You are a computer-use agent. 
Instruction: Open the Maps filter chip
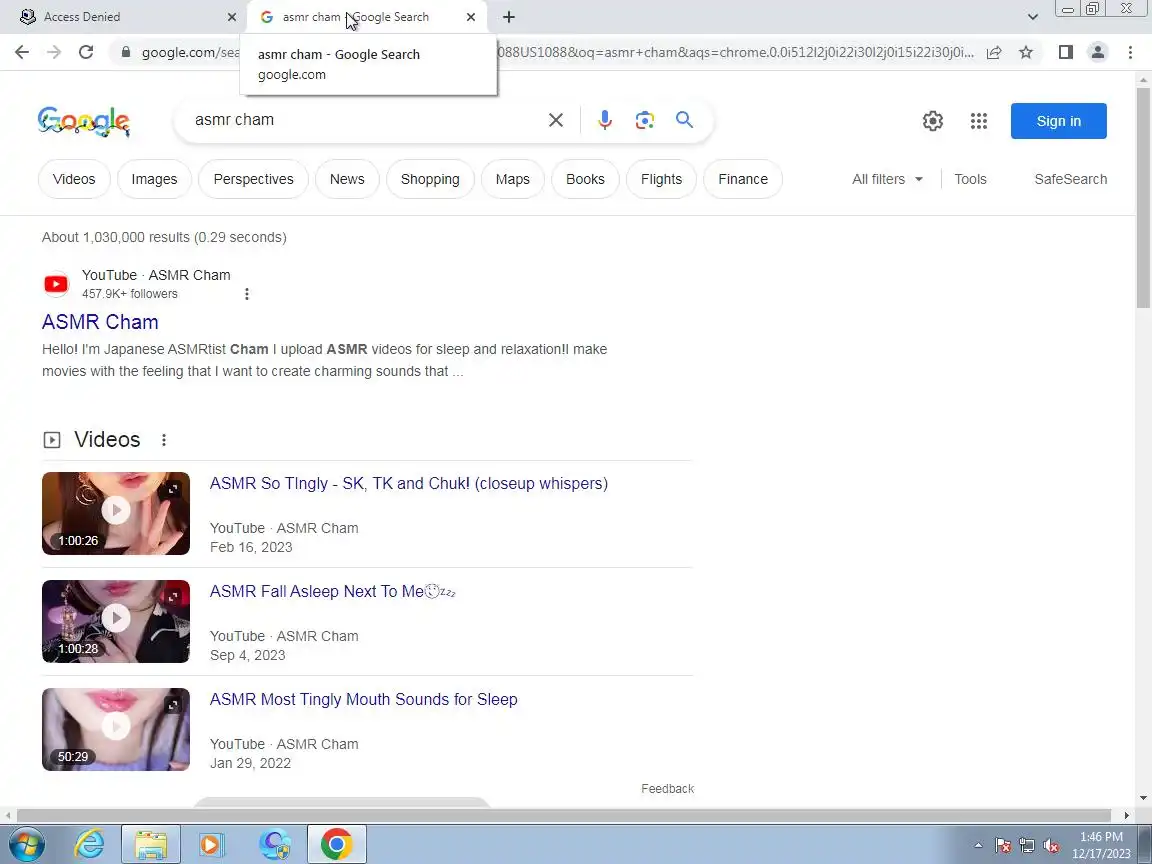(513, 179)
